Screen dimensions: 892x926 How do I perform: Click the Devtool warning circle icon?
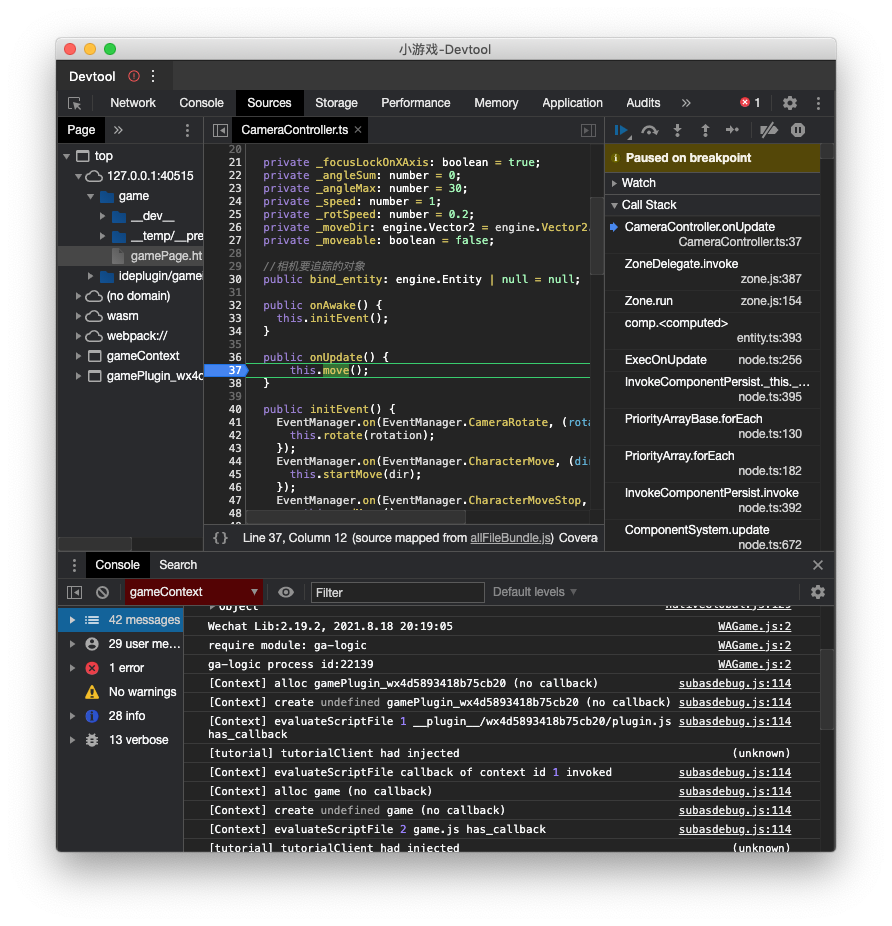coord(134,76)
